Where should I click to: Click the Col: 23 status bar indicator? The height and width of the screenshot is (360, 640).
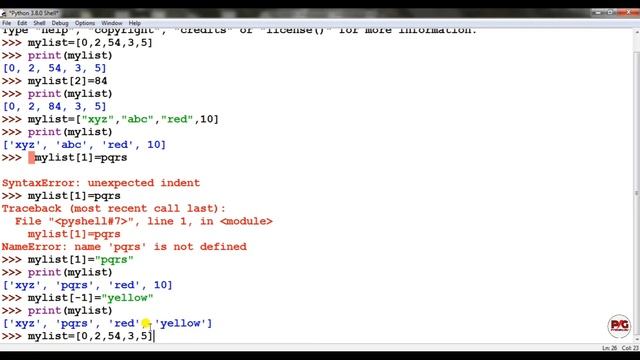630,348
